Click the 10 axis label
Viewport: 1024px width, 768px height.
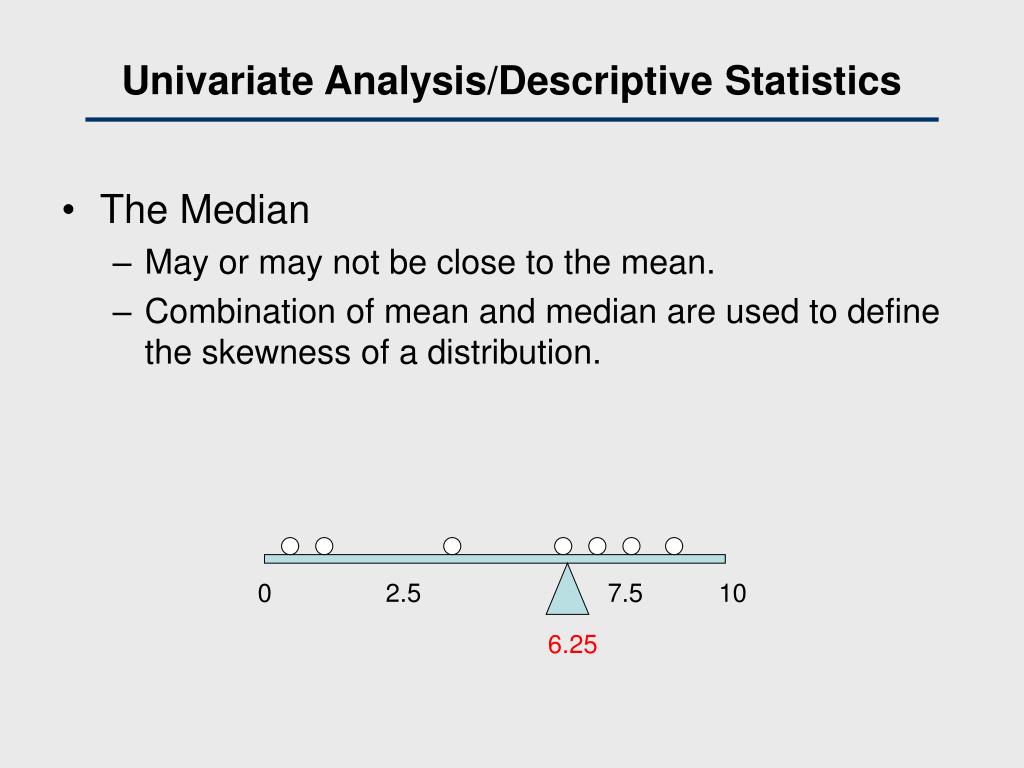(733, 594)
